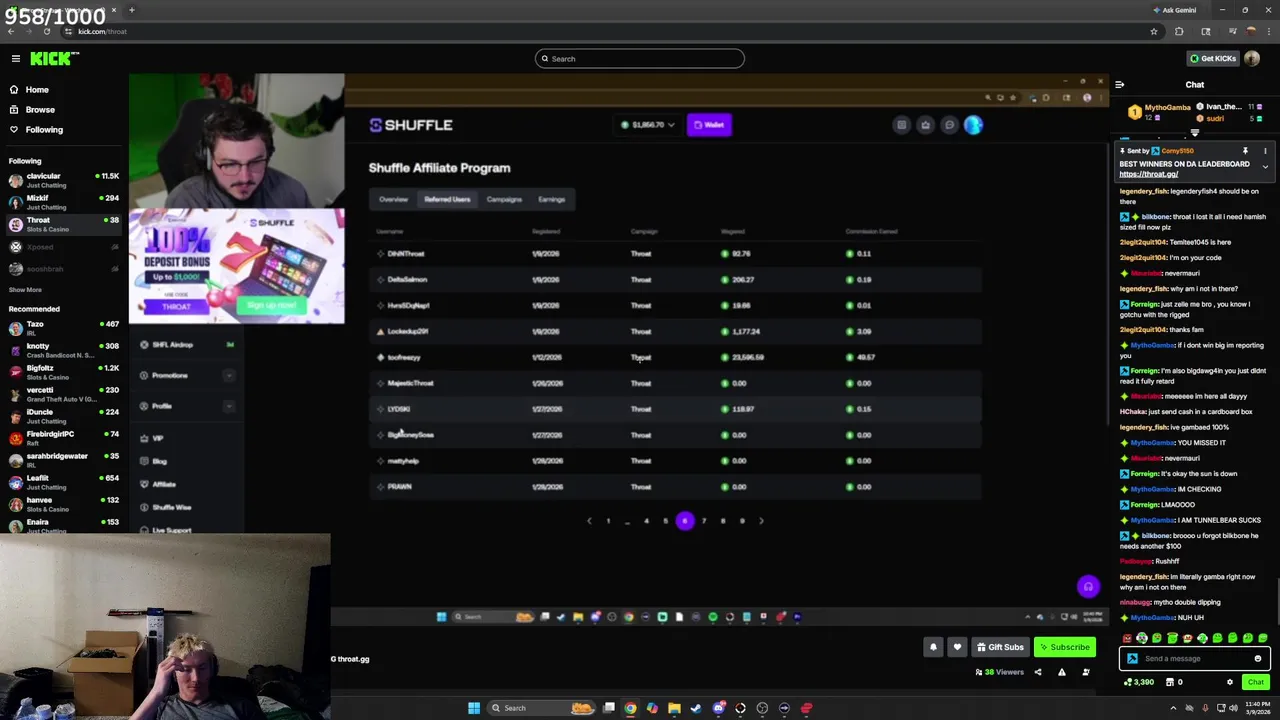Expand Following list with Show More

coord(25,290)
